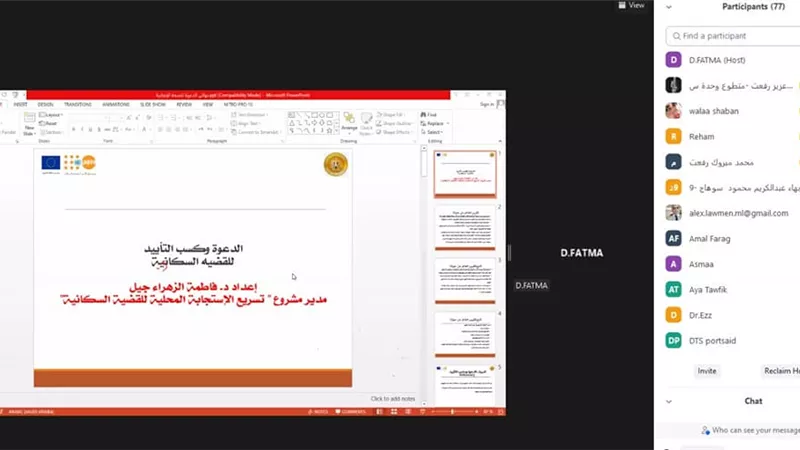
Task: Switch to Reading view icon
Action: (x=408, y=412)
